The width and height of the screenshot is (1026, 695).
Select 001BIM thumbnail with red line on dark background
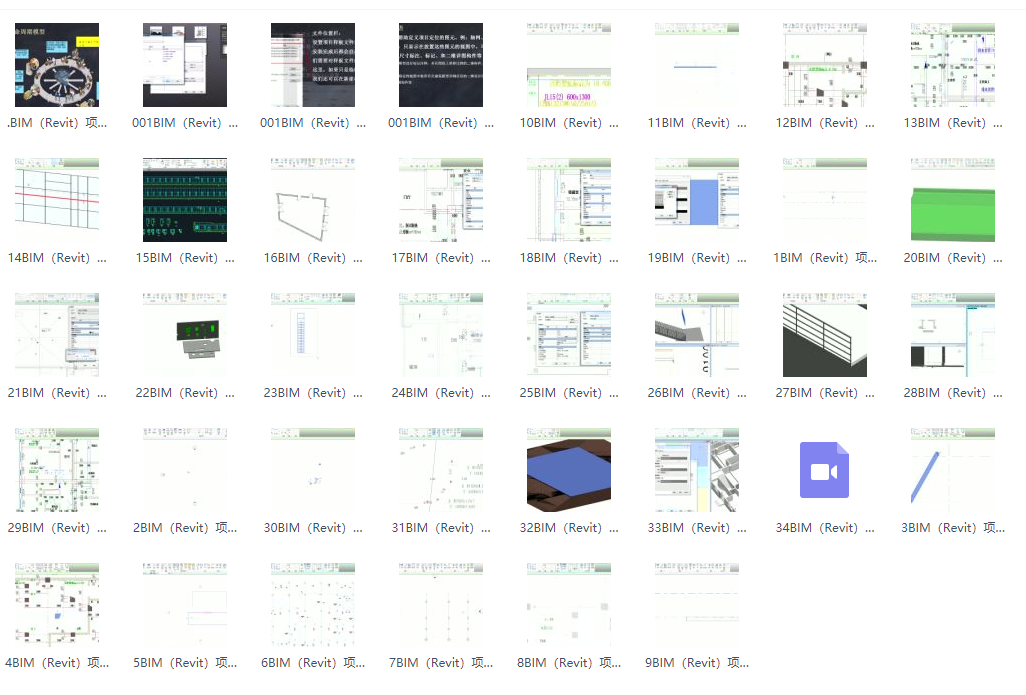click(313, 65)
